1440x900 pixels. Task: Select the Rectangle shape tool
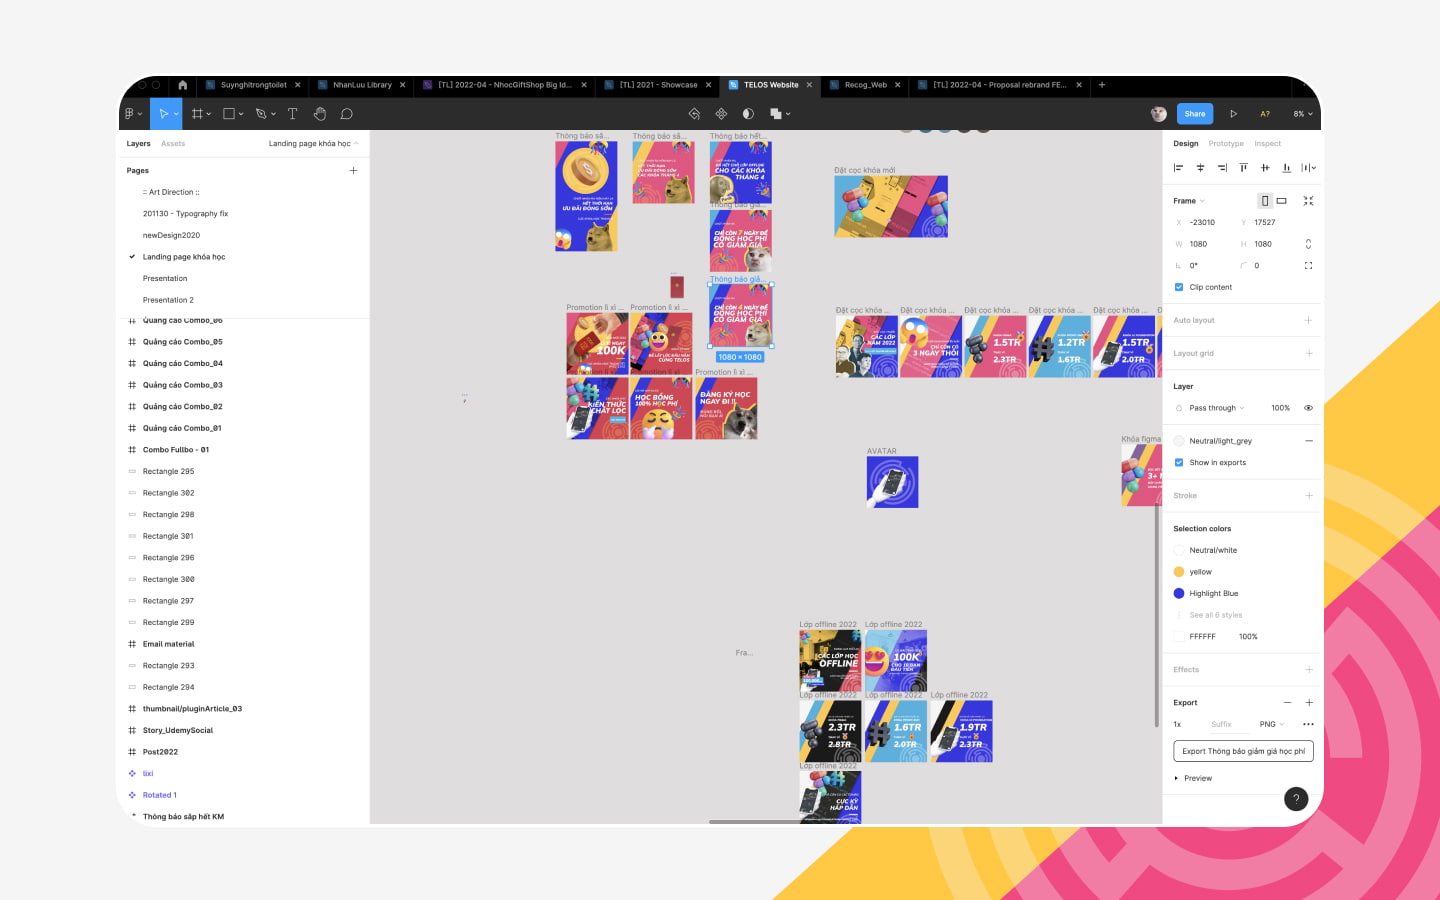229,114
